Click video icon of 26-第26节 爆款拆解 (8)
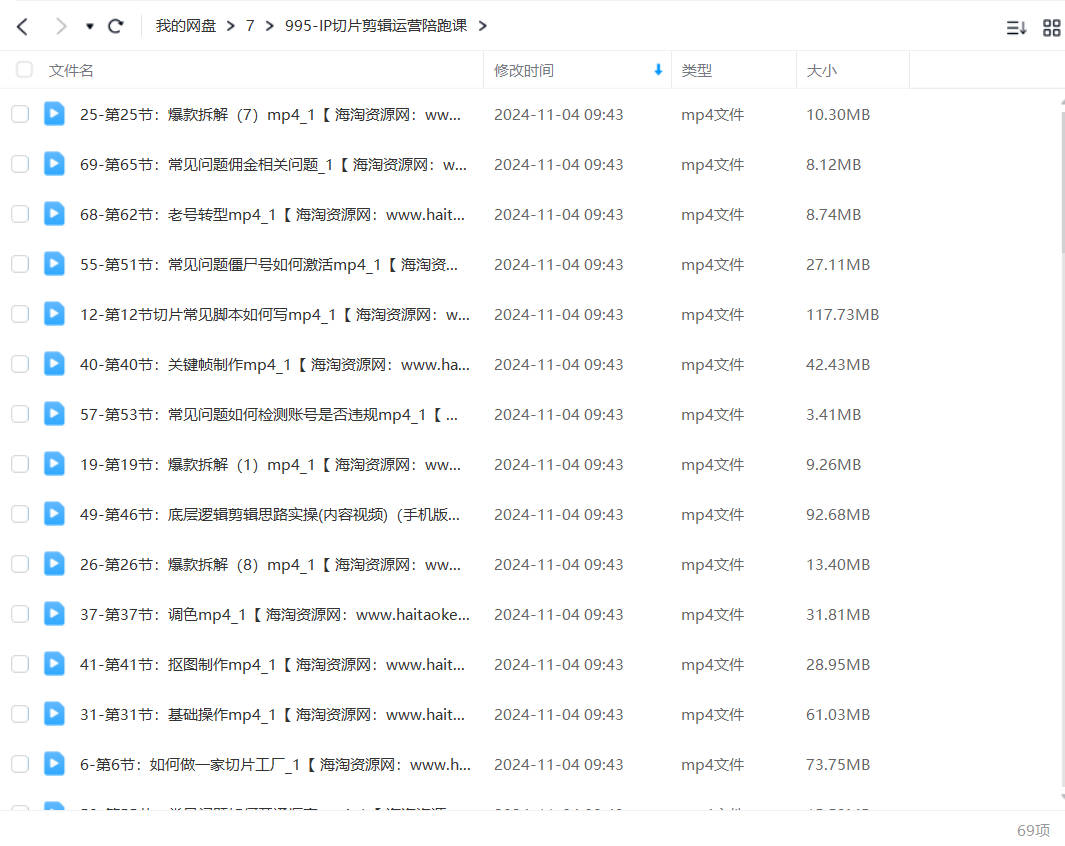The height and width of the screenshot is (846, 1065). point(54,564)
